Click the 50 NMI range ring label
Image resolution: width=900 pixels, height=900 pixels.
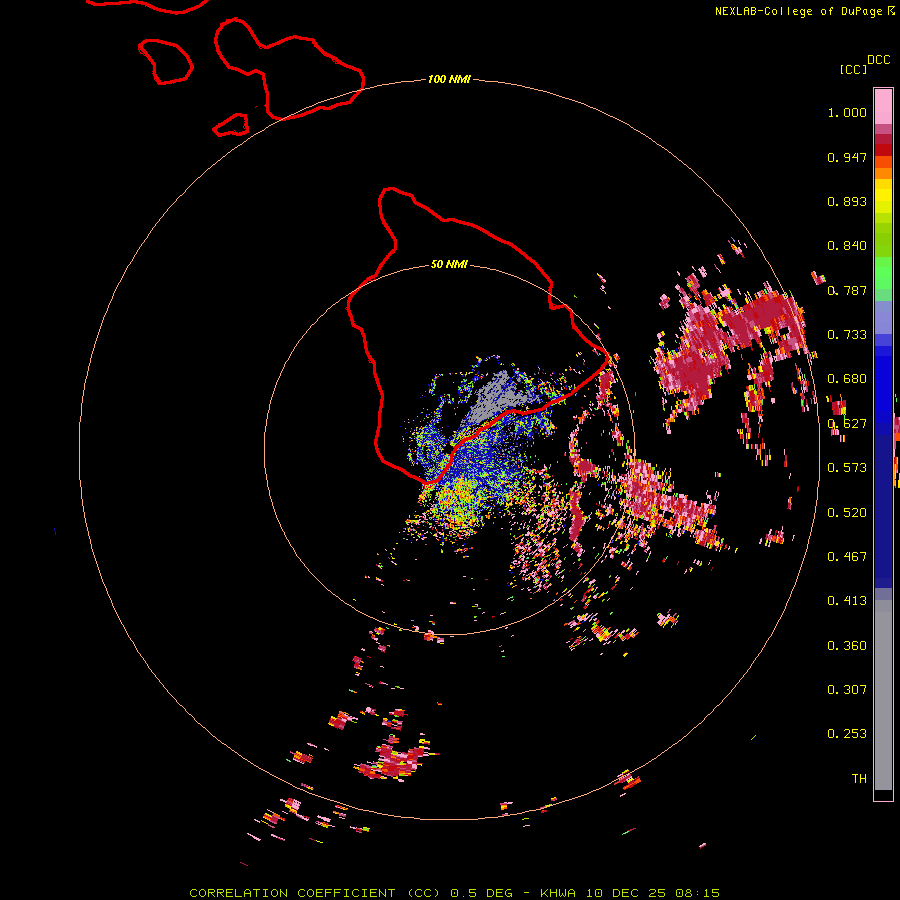tap(449, 265)
